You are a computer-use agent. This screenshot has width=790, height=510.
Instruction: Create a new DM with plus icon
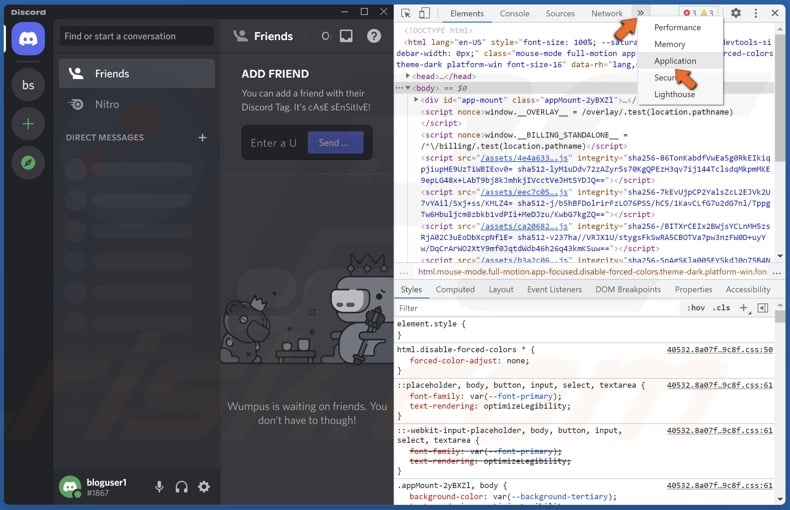click(x=202, y=138)
